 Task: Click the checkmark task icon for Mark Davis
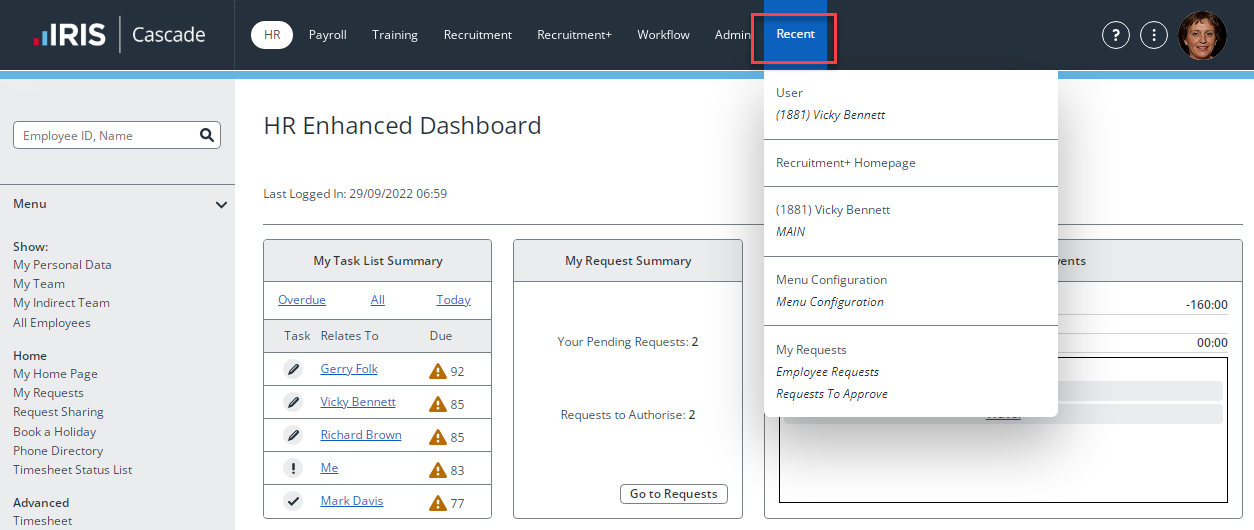(293, 501)
